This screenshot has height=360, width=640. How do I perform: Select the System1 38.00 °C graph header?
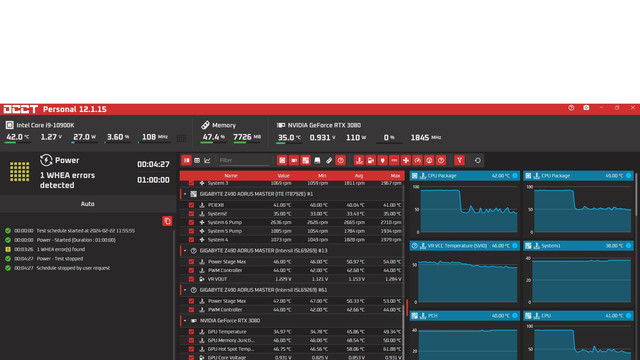tap(578, 246)
